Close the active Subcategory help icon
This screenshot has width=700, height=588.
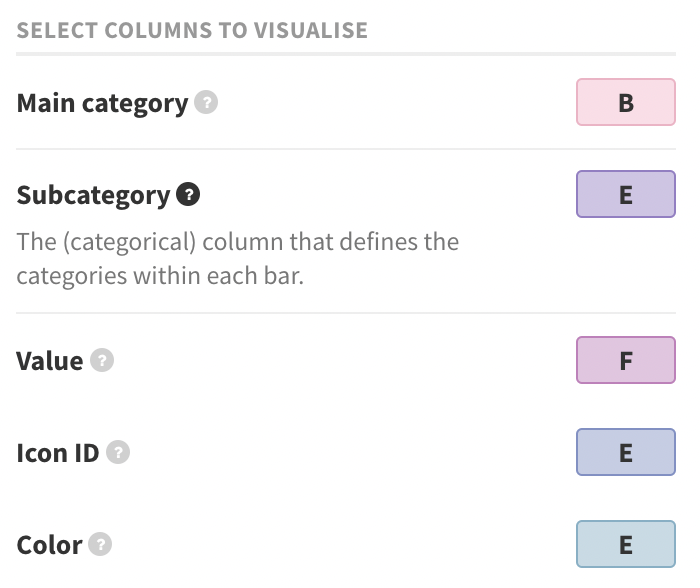tap(188, 194)
